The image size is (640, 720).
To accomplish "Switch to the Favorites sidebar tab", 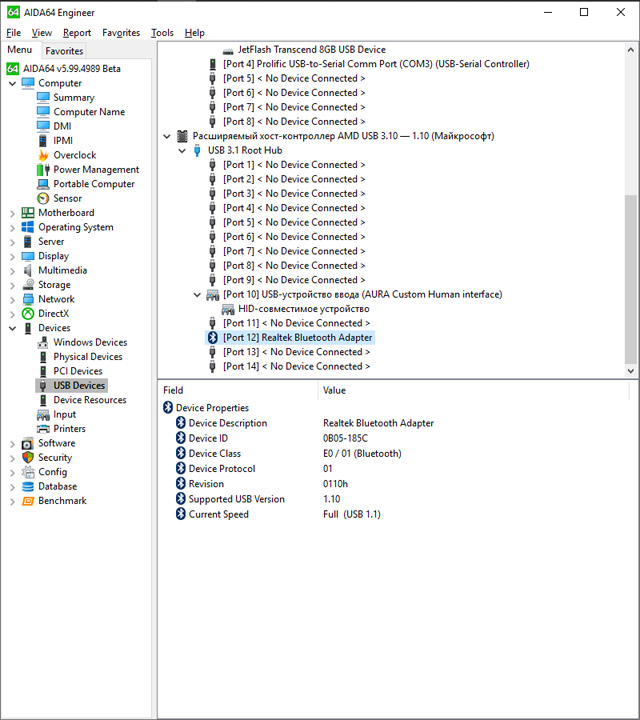I will pos(64,51).
